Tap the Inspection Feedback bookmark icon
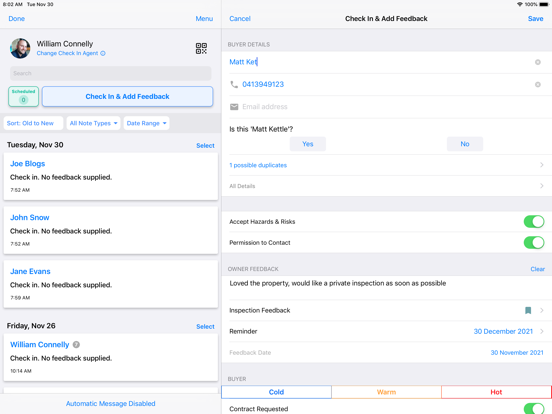The width and height of the screenshot is (552, 414). click(x=528, y=310)
